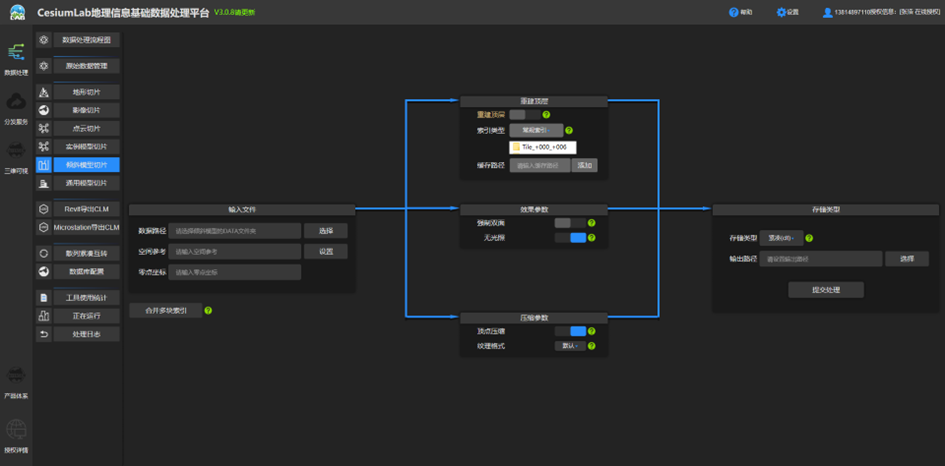Screen dimensions: 945x466
Task: Click the point-cloud icon beside 点云切片
Action: pyautogui.click(x=43, y=128)
